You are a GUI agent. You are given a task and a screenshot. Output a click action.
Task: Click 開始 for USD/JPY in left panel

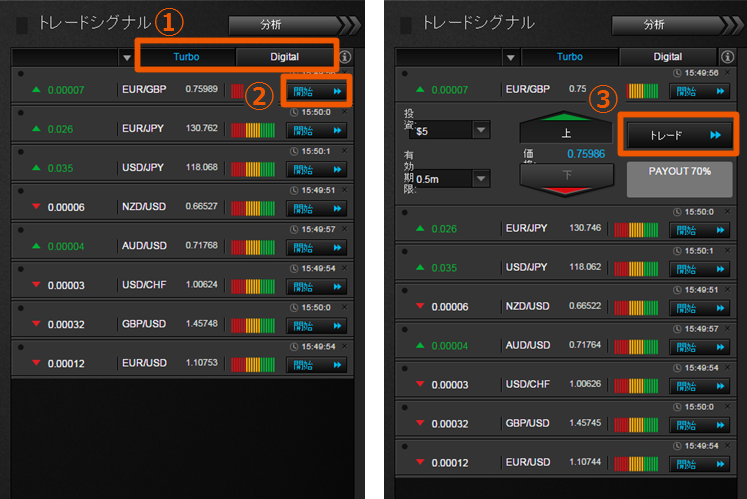[x=317, y=169]
